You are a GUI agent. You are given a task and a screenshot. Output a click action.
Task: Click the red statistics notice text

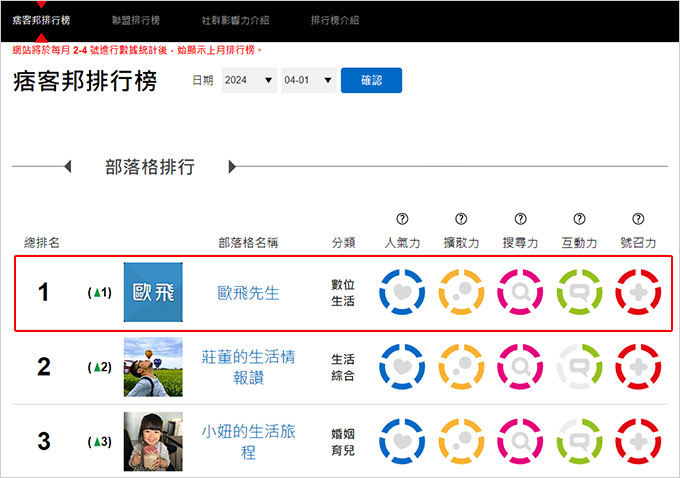tap(137, 50)
